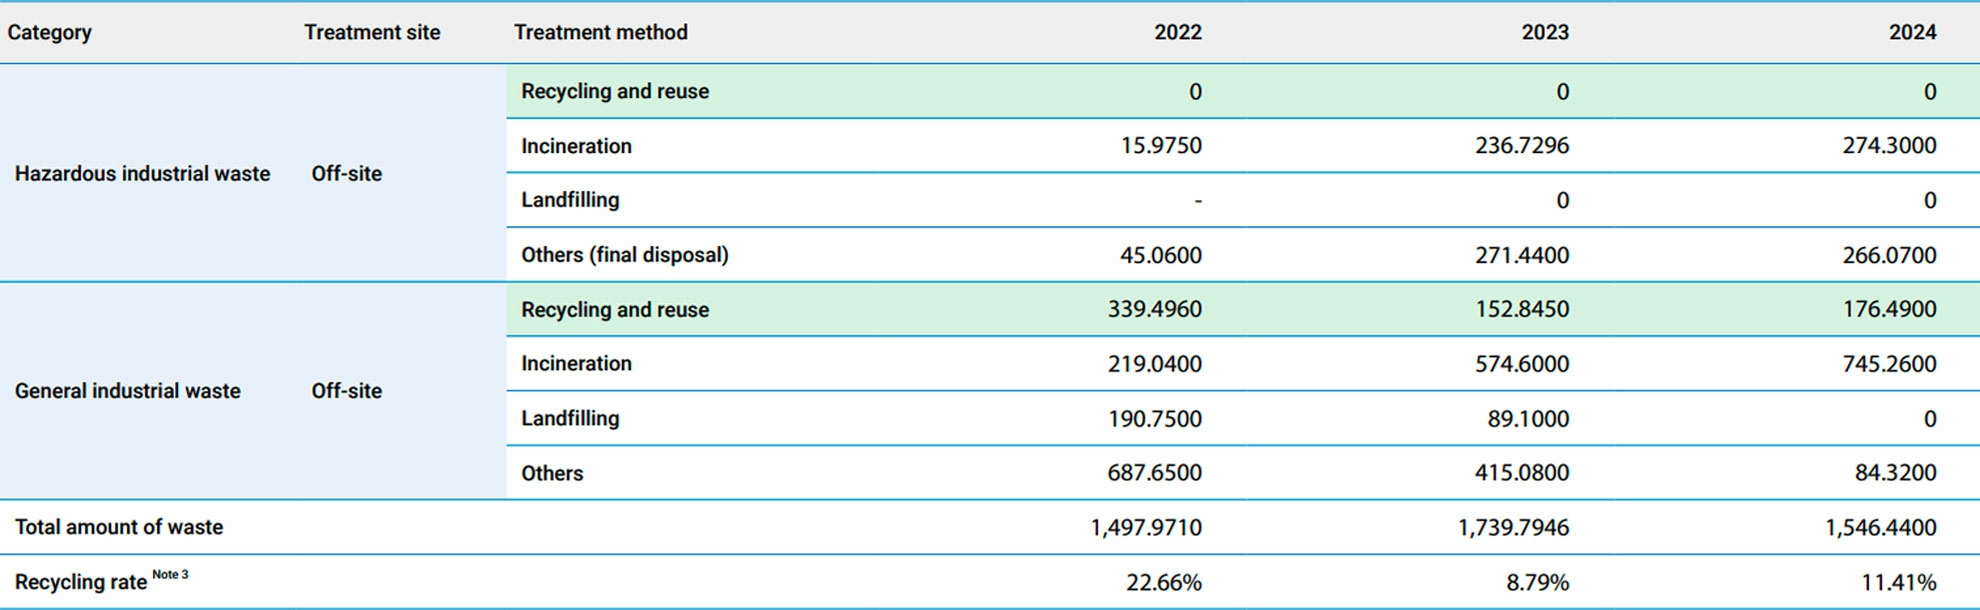Select the 22.66% recycling rate for 2022
Viewport: 1980px width, 610px height.
tap(1163, 582)
